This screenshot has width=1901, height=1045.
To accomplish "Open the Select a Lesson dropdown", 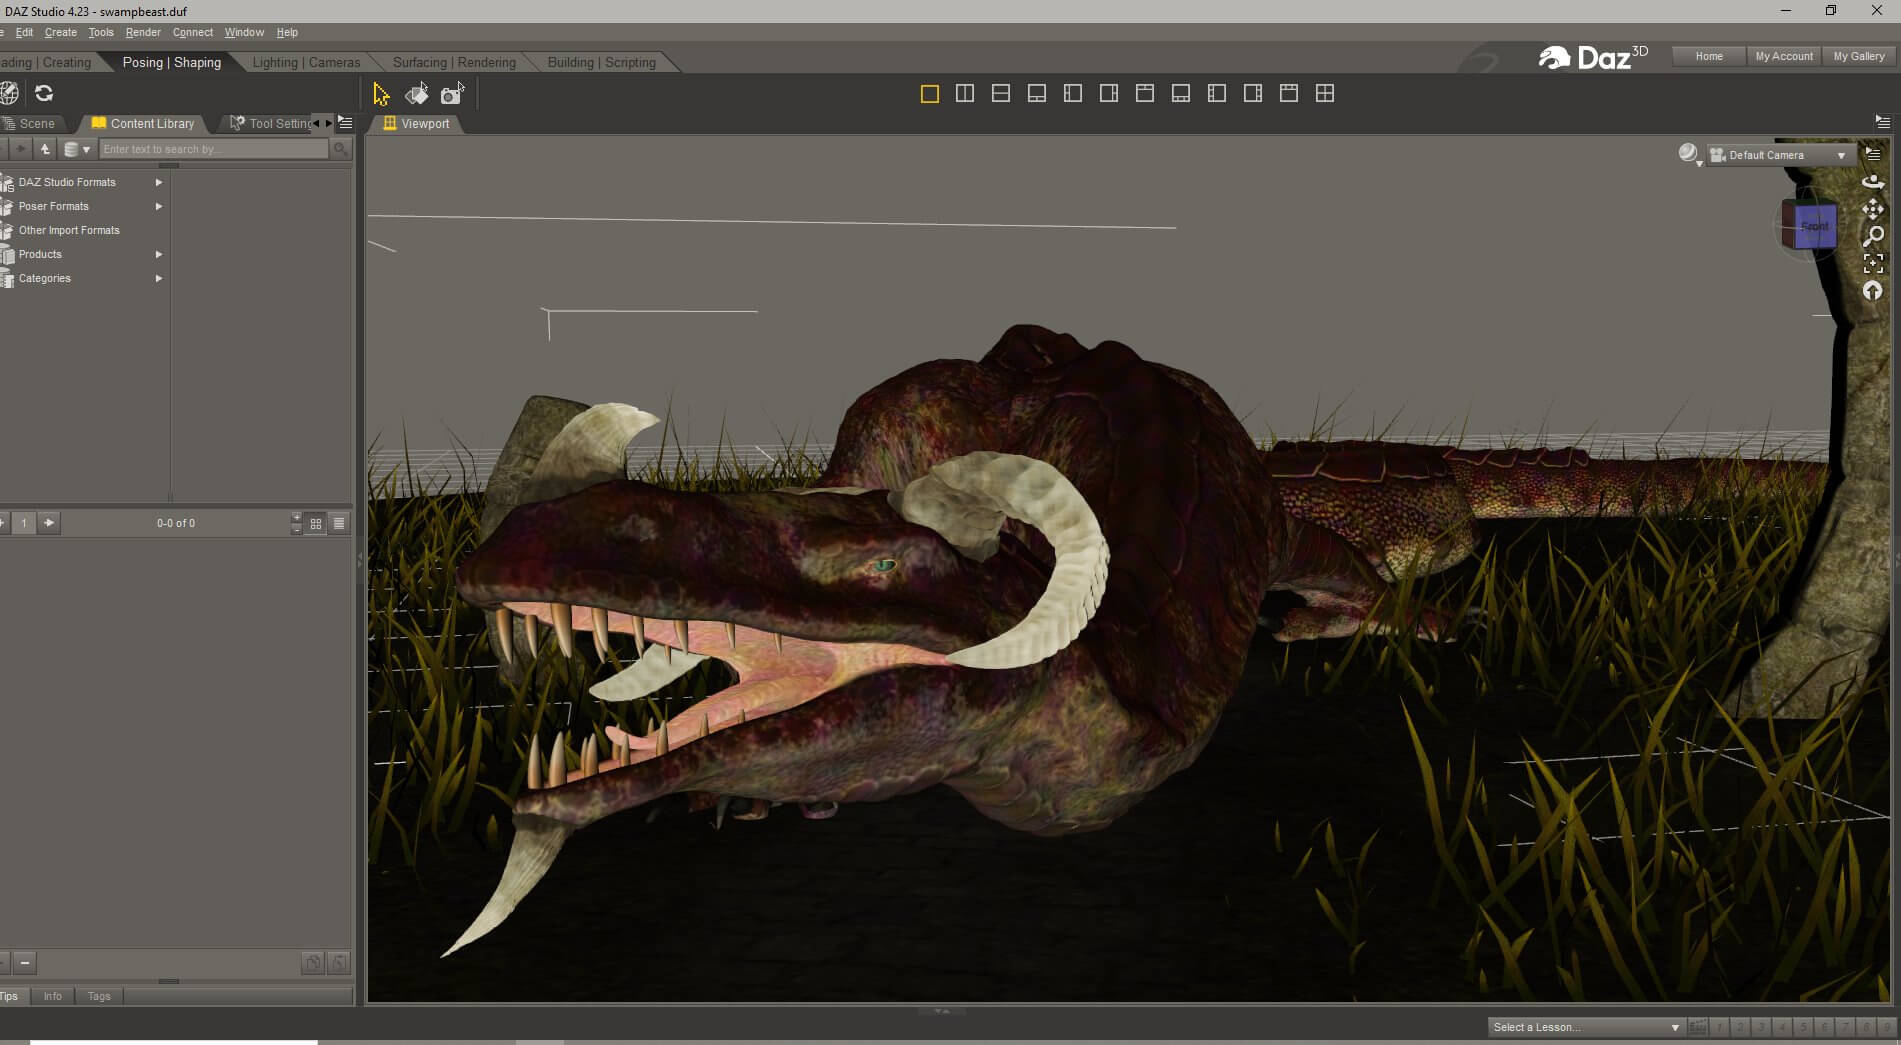I will pyautogui.click(x=1586, y=1027).
